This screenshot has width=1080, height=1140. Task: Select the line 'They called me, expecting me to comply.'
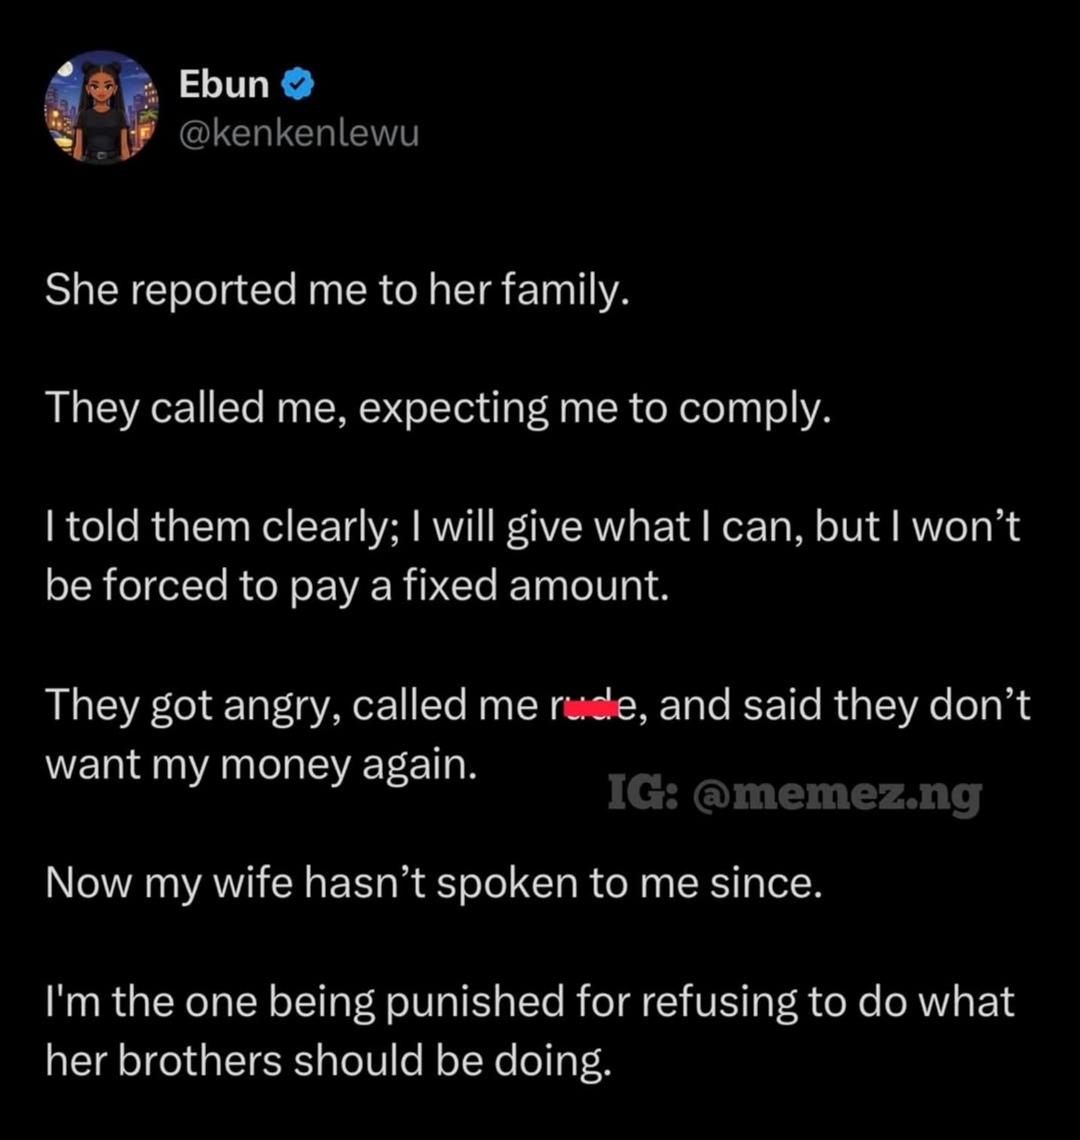(438, 409)
